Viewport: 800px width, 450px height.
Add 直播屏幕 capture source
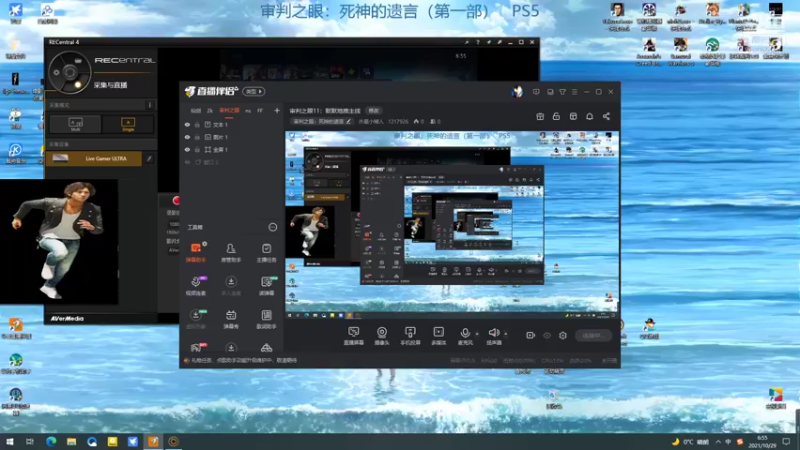(x=353, y=336)
